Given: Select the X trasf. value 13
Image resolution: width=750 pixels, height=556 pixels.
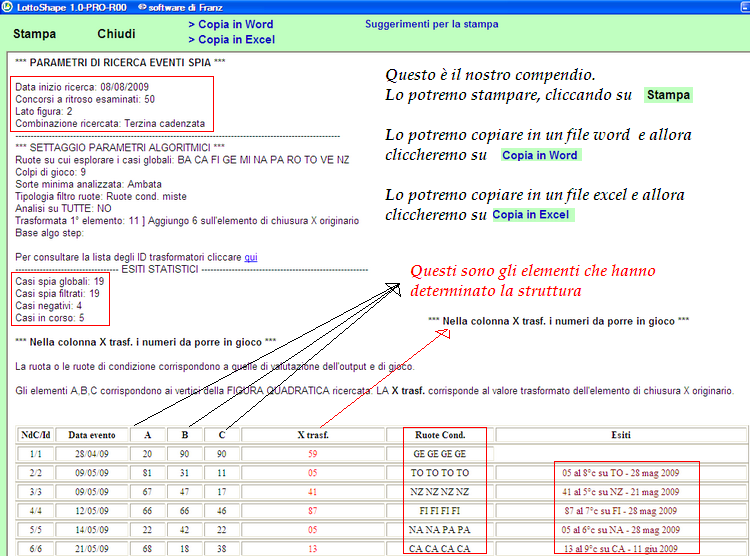Looking at the screenshot, I should click(313, 548).
